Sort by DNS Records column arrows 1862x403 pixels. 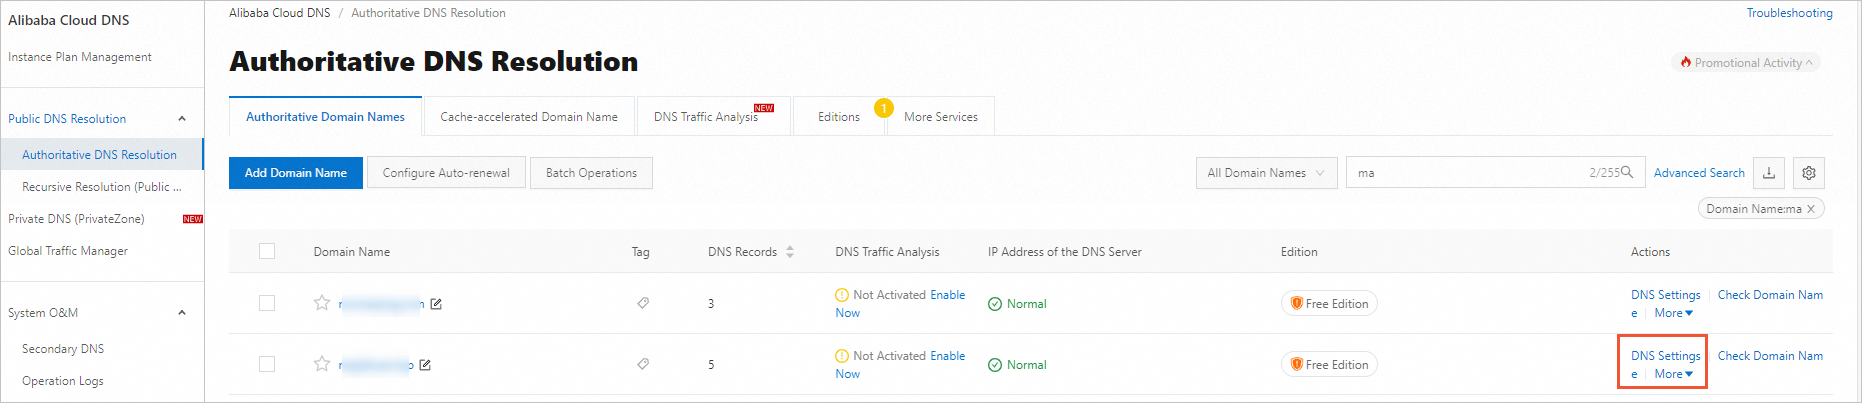790,252
